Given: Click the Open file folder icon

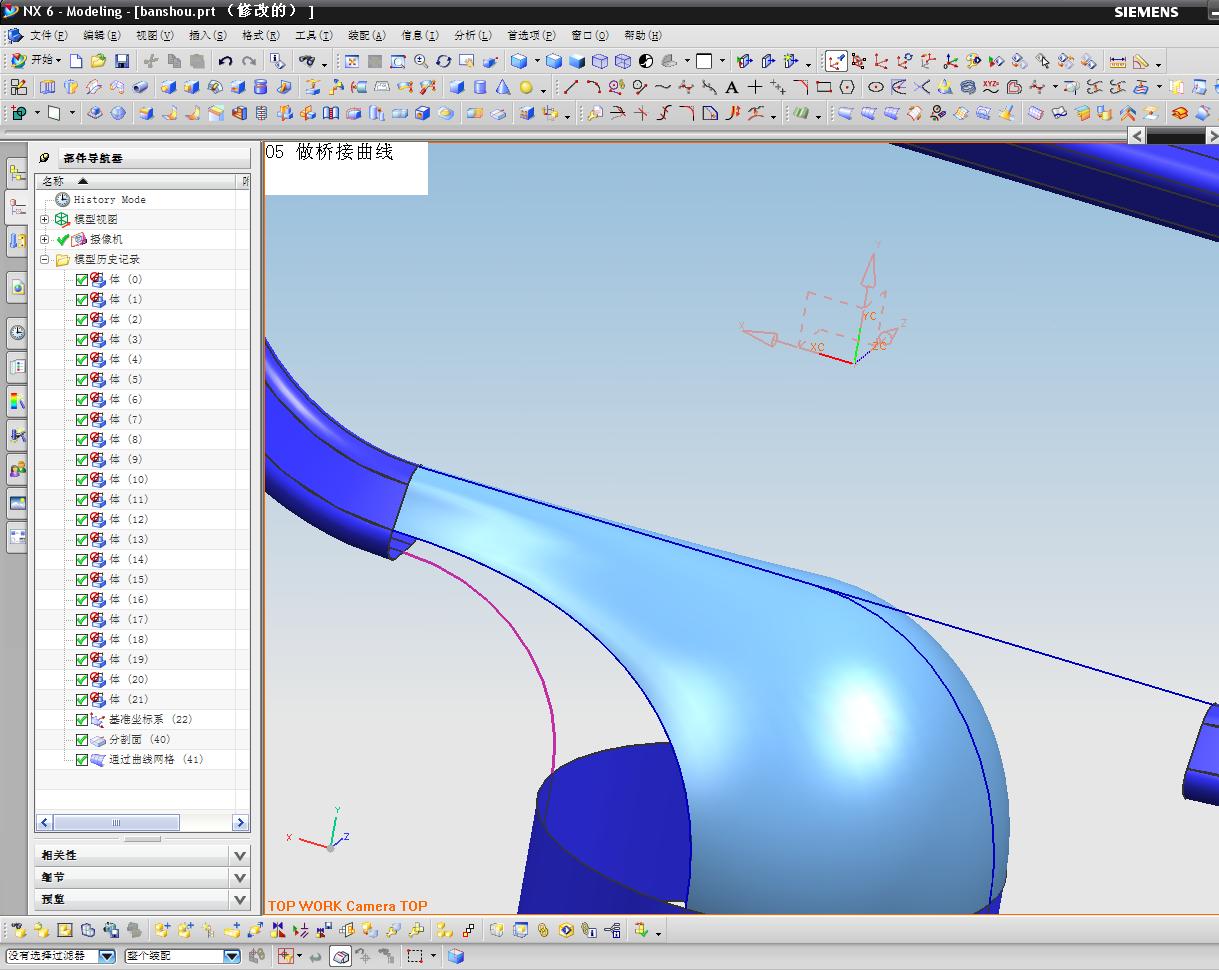Looking at the screenshot, I should pos(99,61).
